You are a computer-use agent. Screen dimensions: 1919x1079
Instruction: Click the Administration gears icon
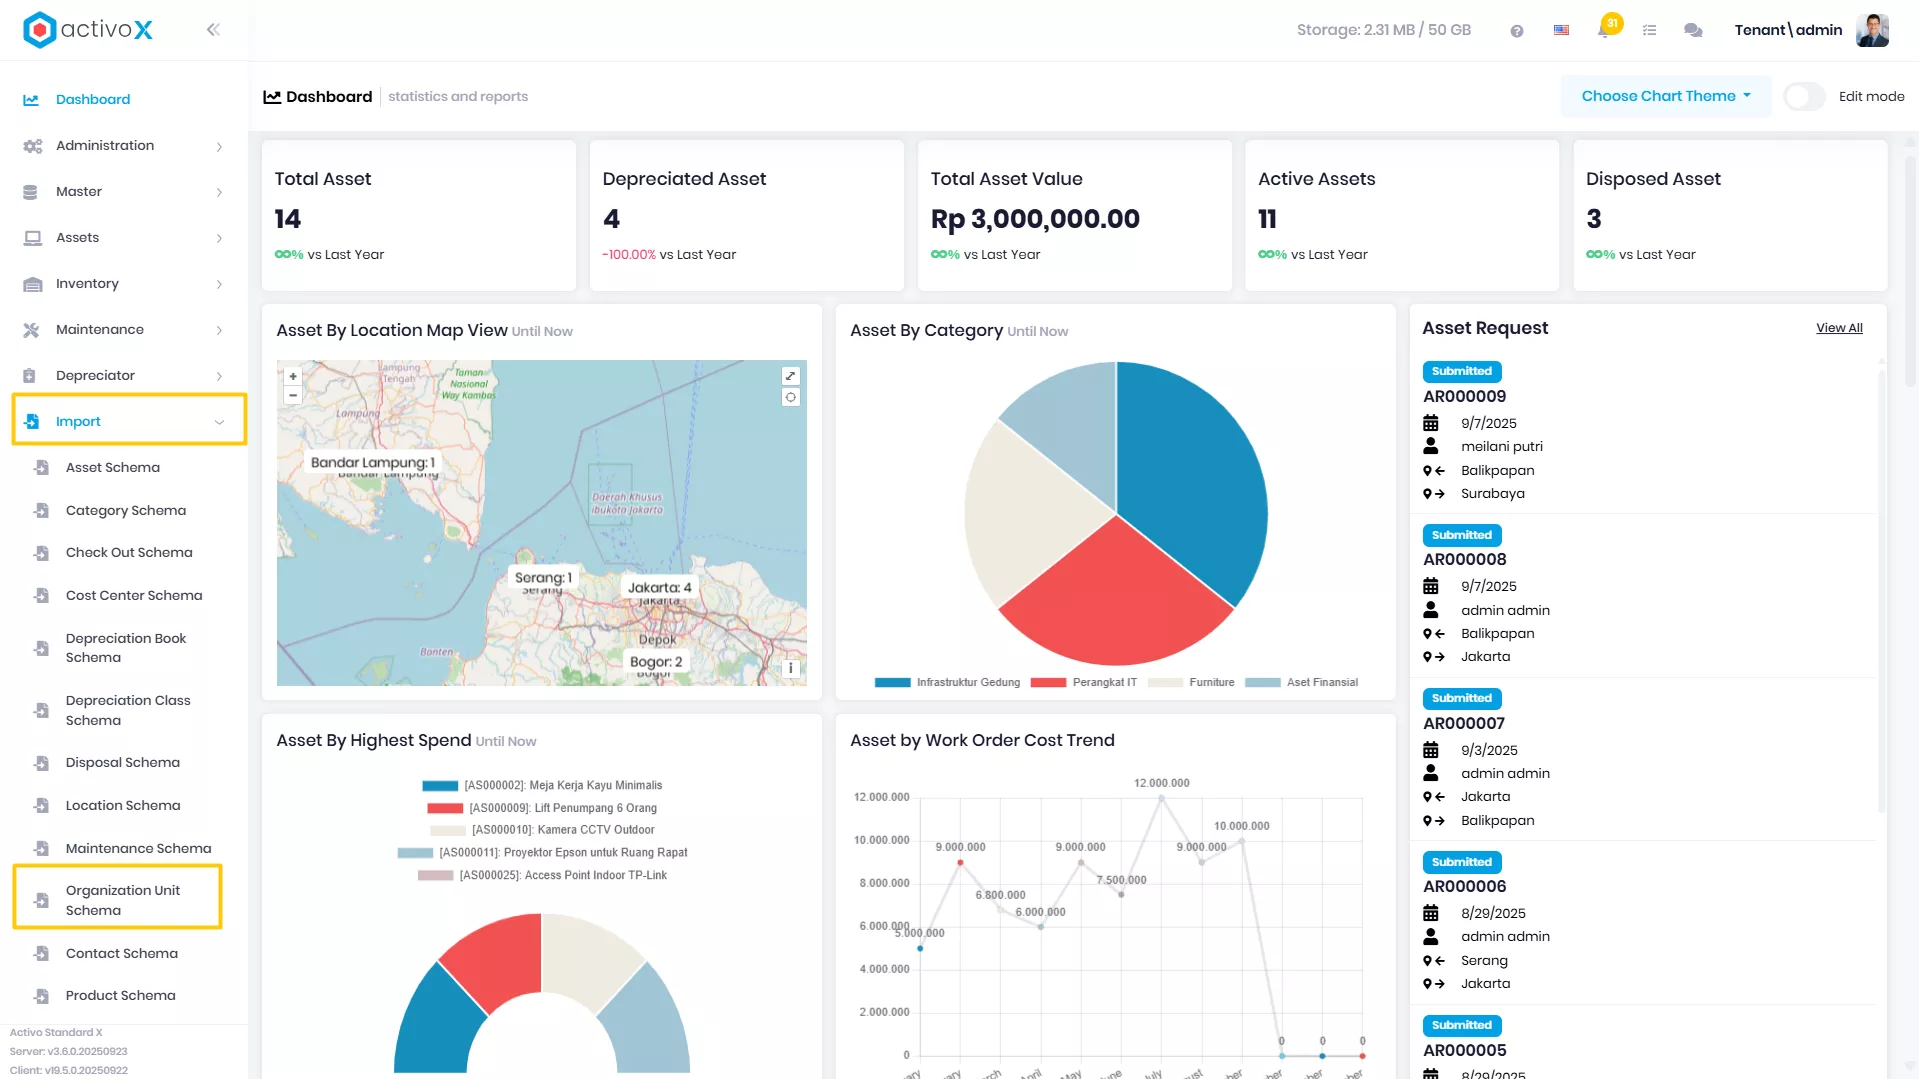tap(32, 146)
